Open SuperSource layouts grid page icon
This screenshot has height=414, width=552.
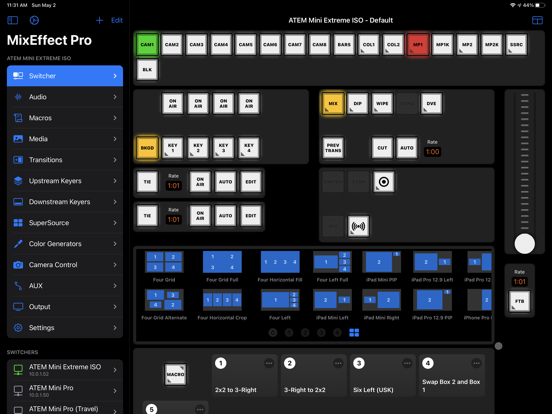coord(354,332)
